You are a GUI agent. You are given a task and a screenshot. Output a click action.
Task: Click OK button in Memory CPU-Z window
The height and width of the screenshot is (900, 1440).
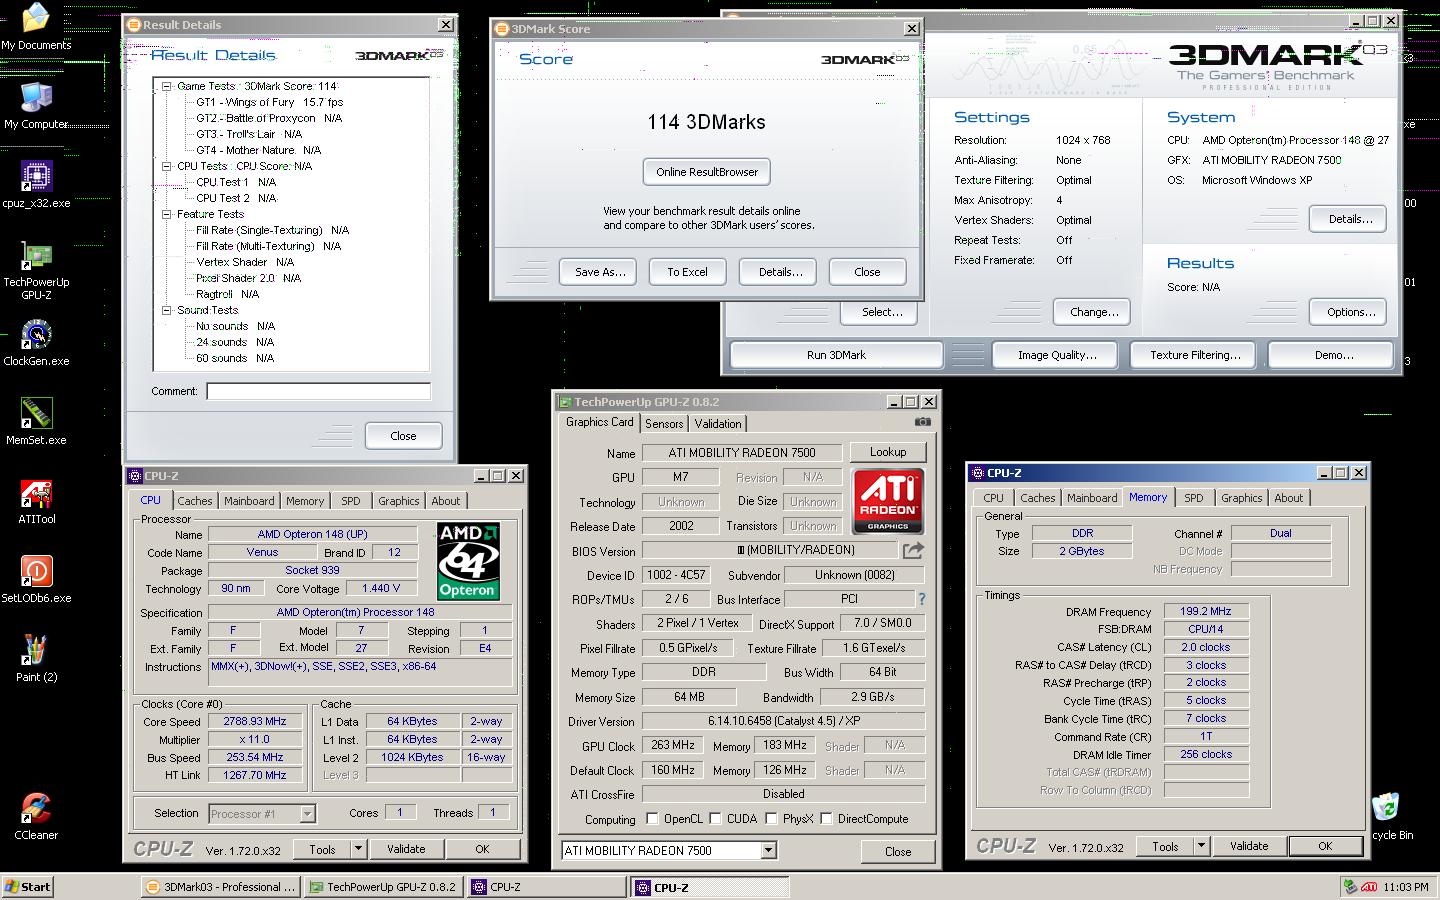coord(1325,846)
